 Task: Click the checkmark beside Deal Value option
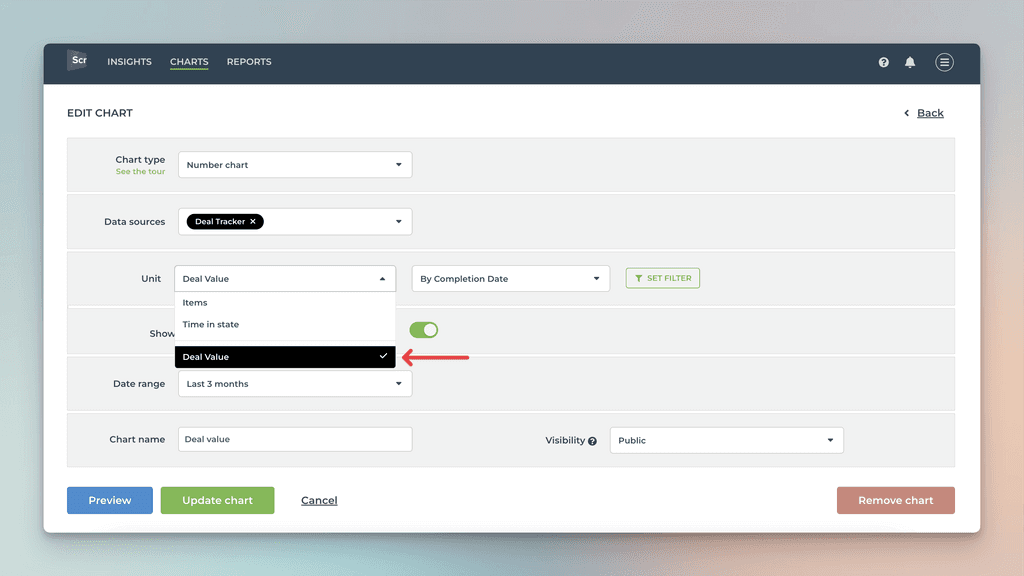click(383, 356)
